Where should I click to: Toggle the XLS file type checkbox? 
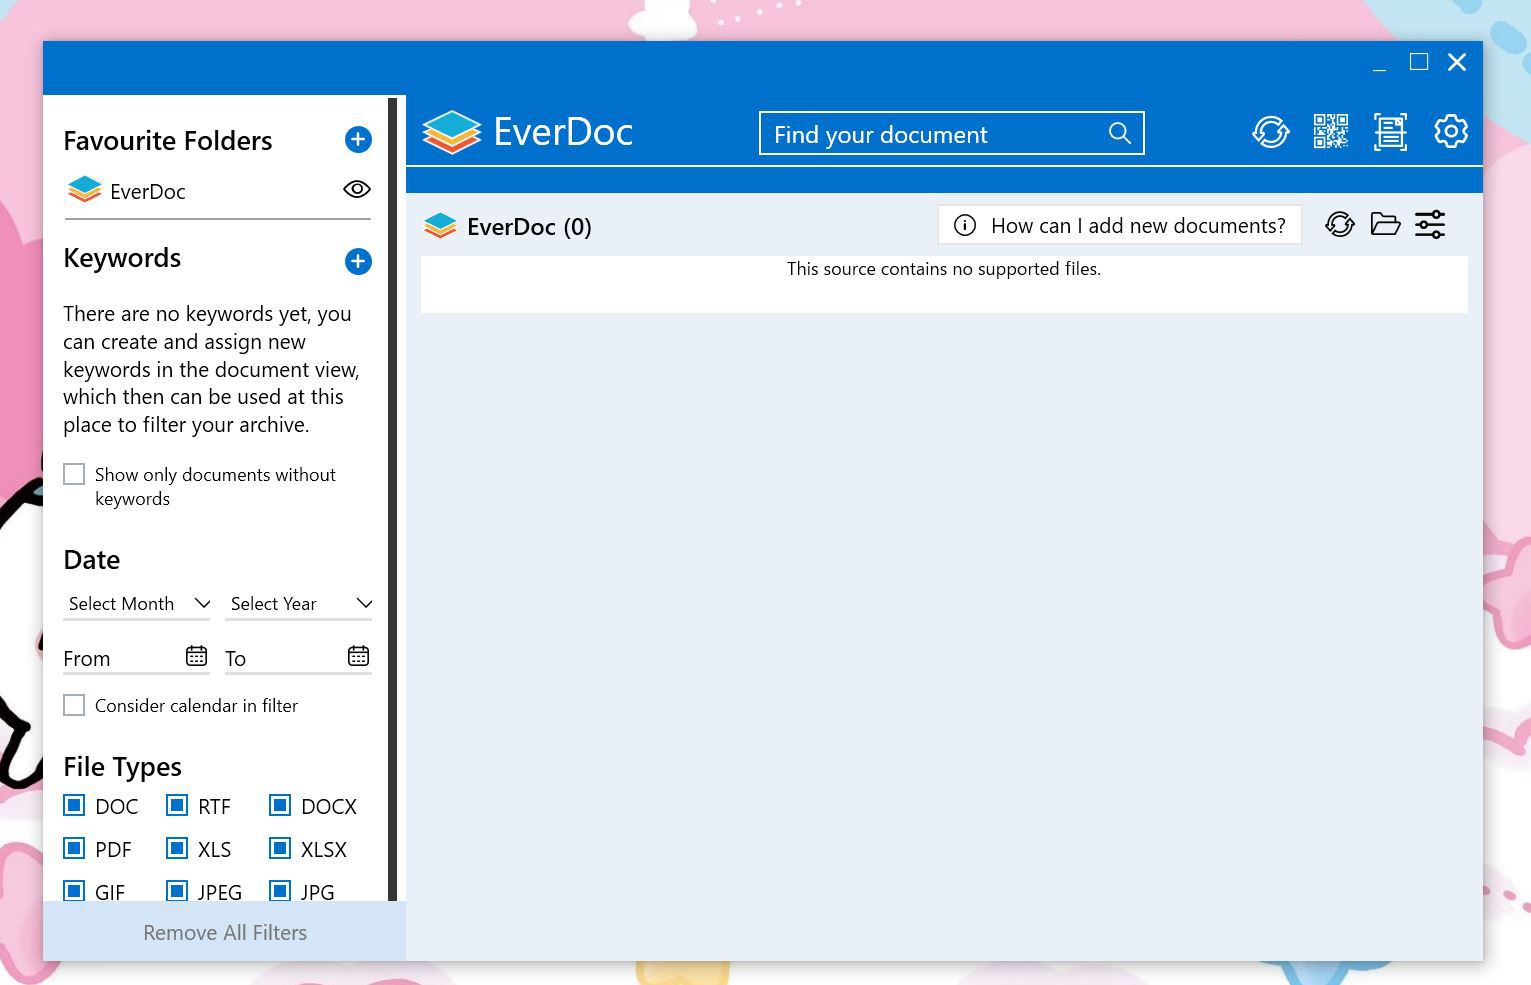tap(177, 848)
